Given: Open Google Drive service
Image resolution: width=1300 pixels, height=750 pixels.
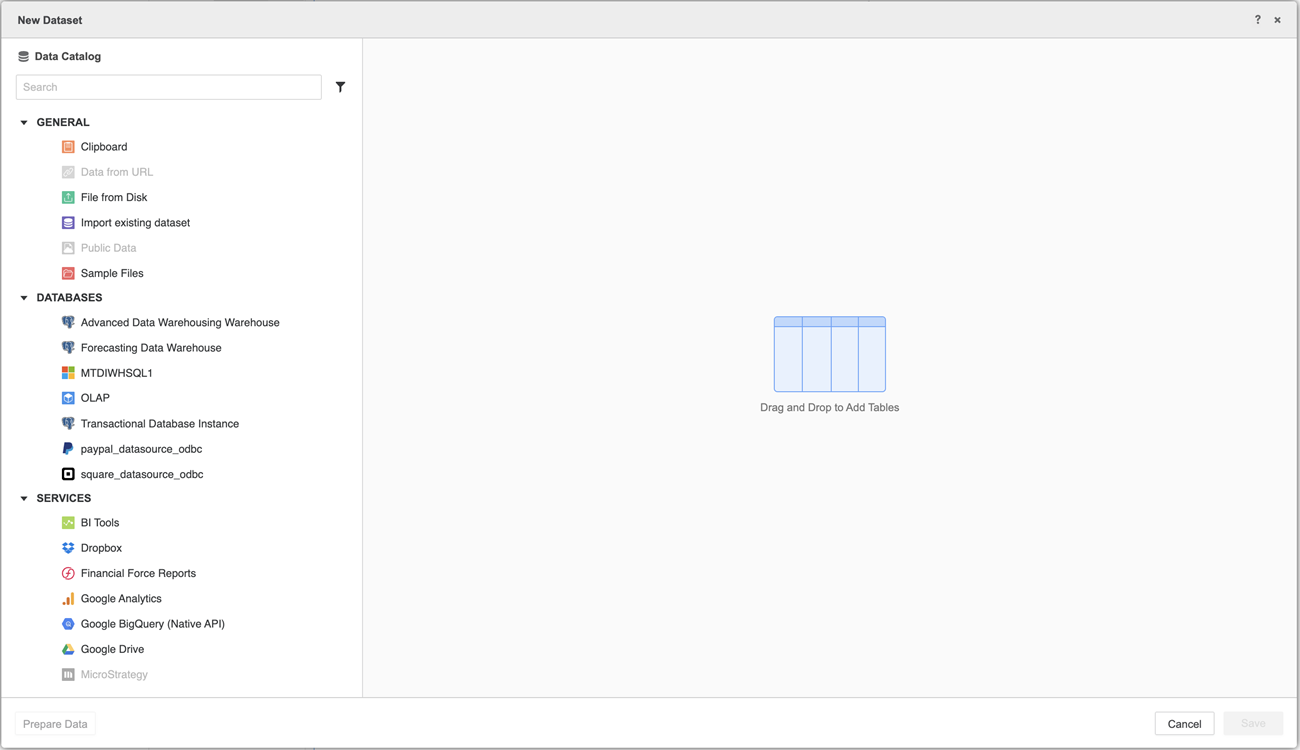Looking at the screenshot, I should pyautogui.click(x=112, y=649).
